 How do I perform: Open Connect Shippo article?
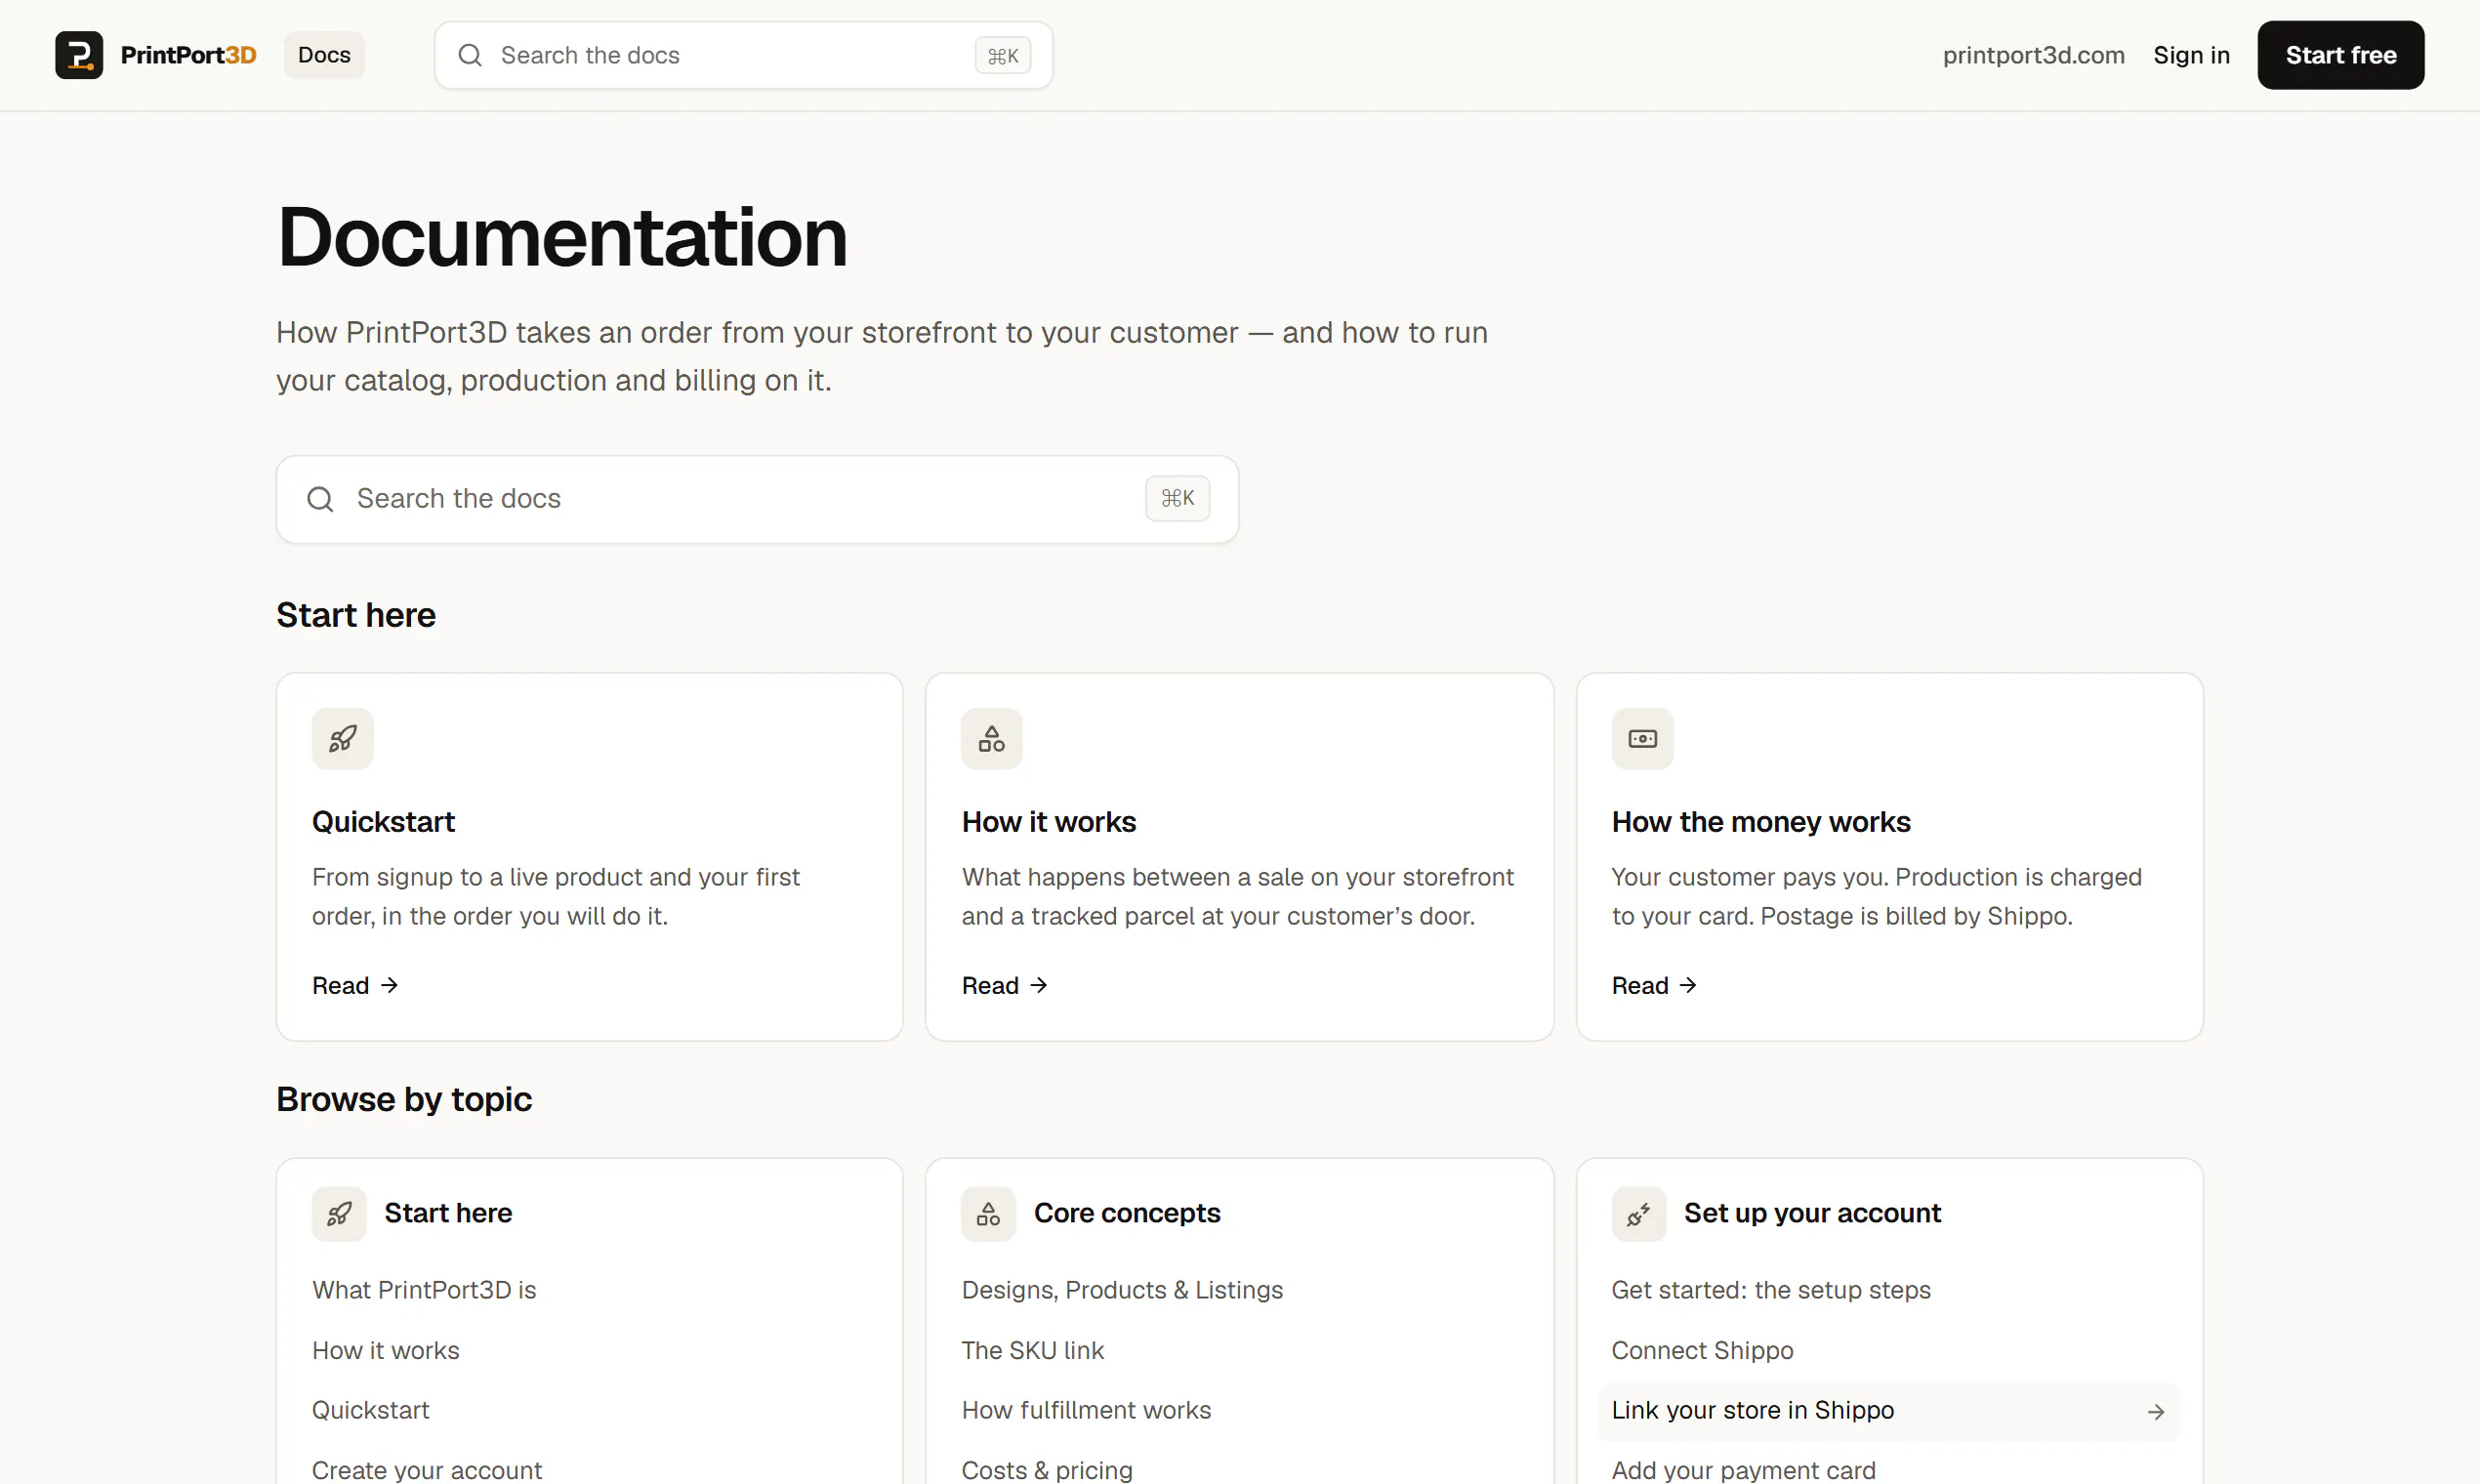click(x=1702, y=1351)
